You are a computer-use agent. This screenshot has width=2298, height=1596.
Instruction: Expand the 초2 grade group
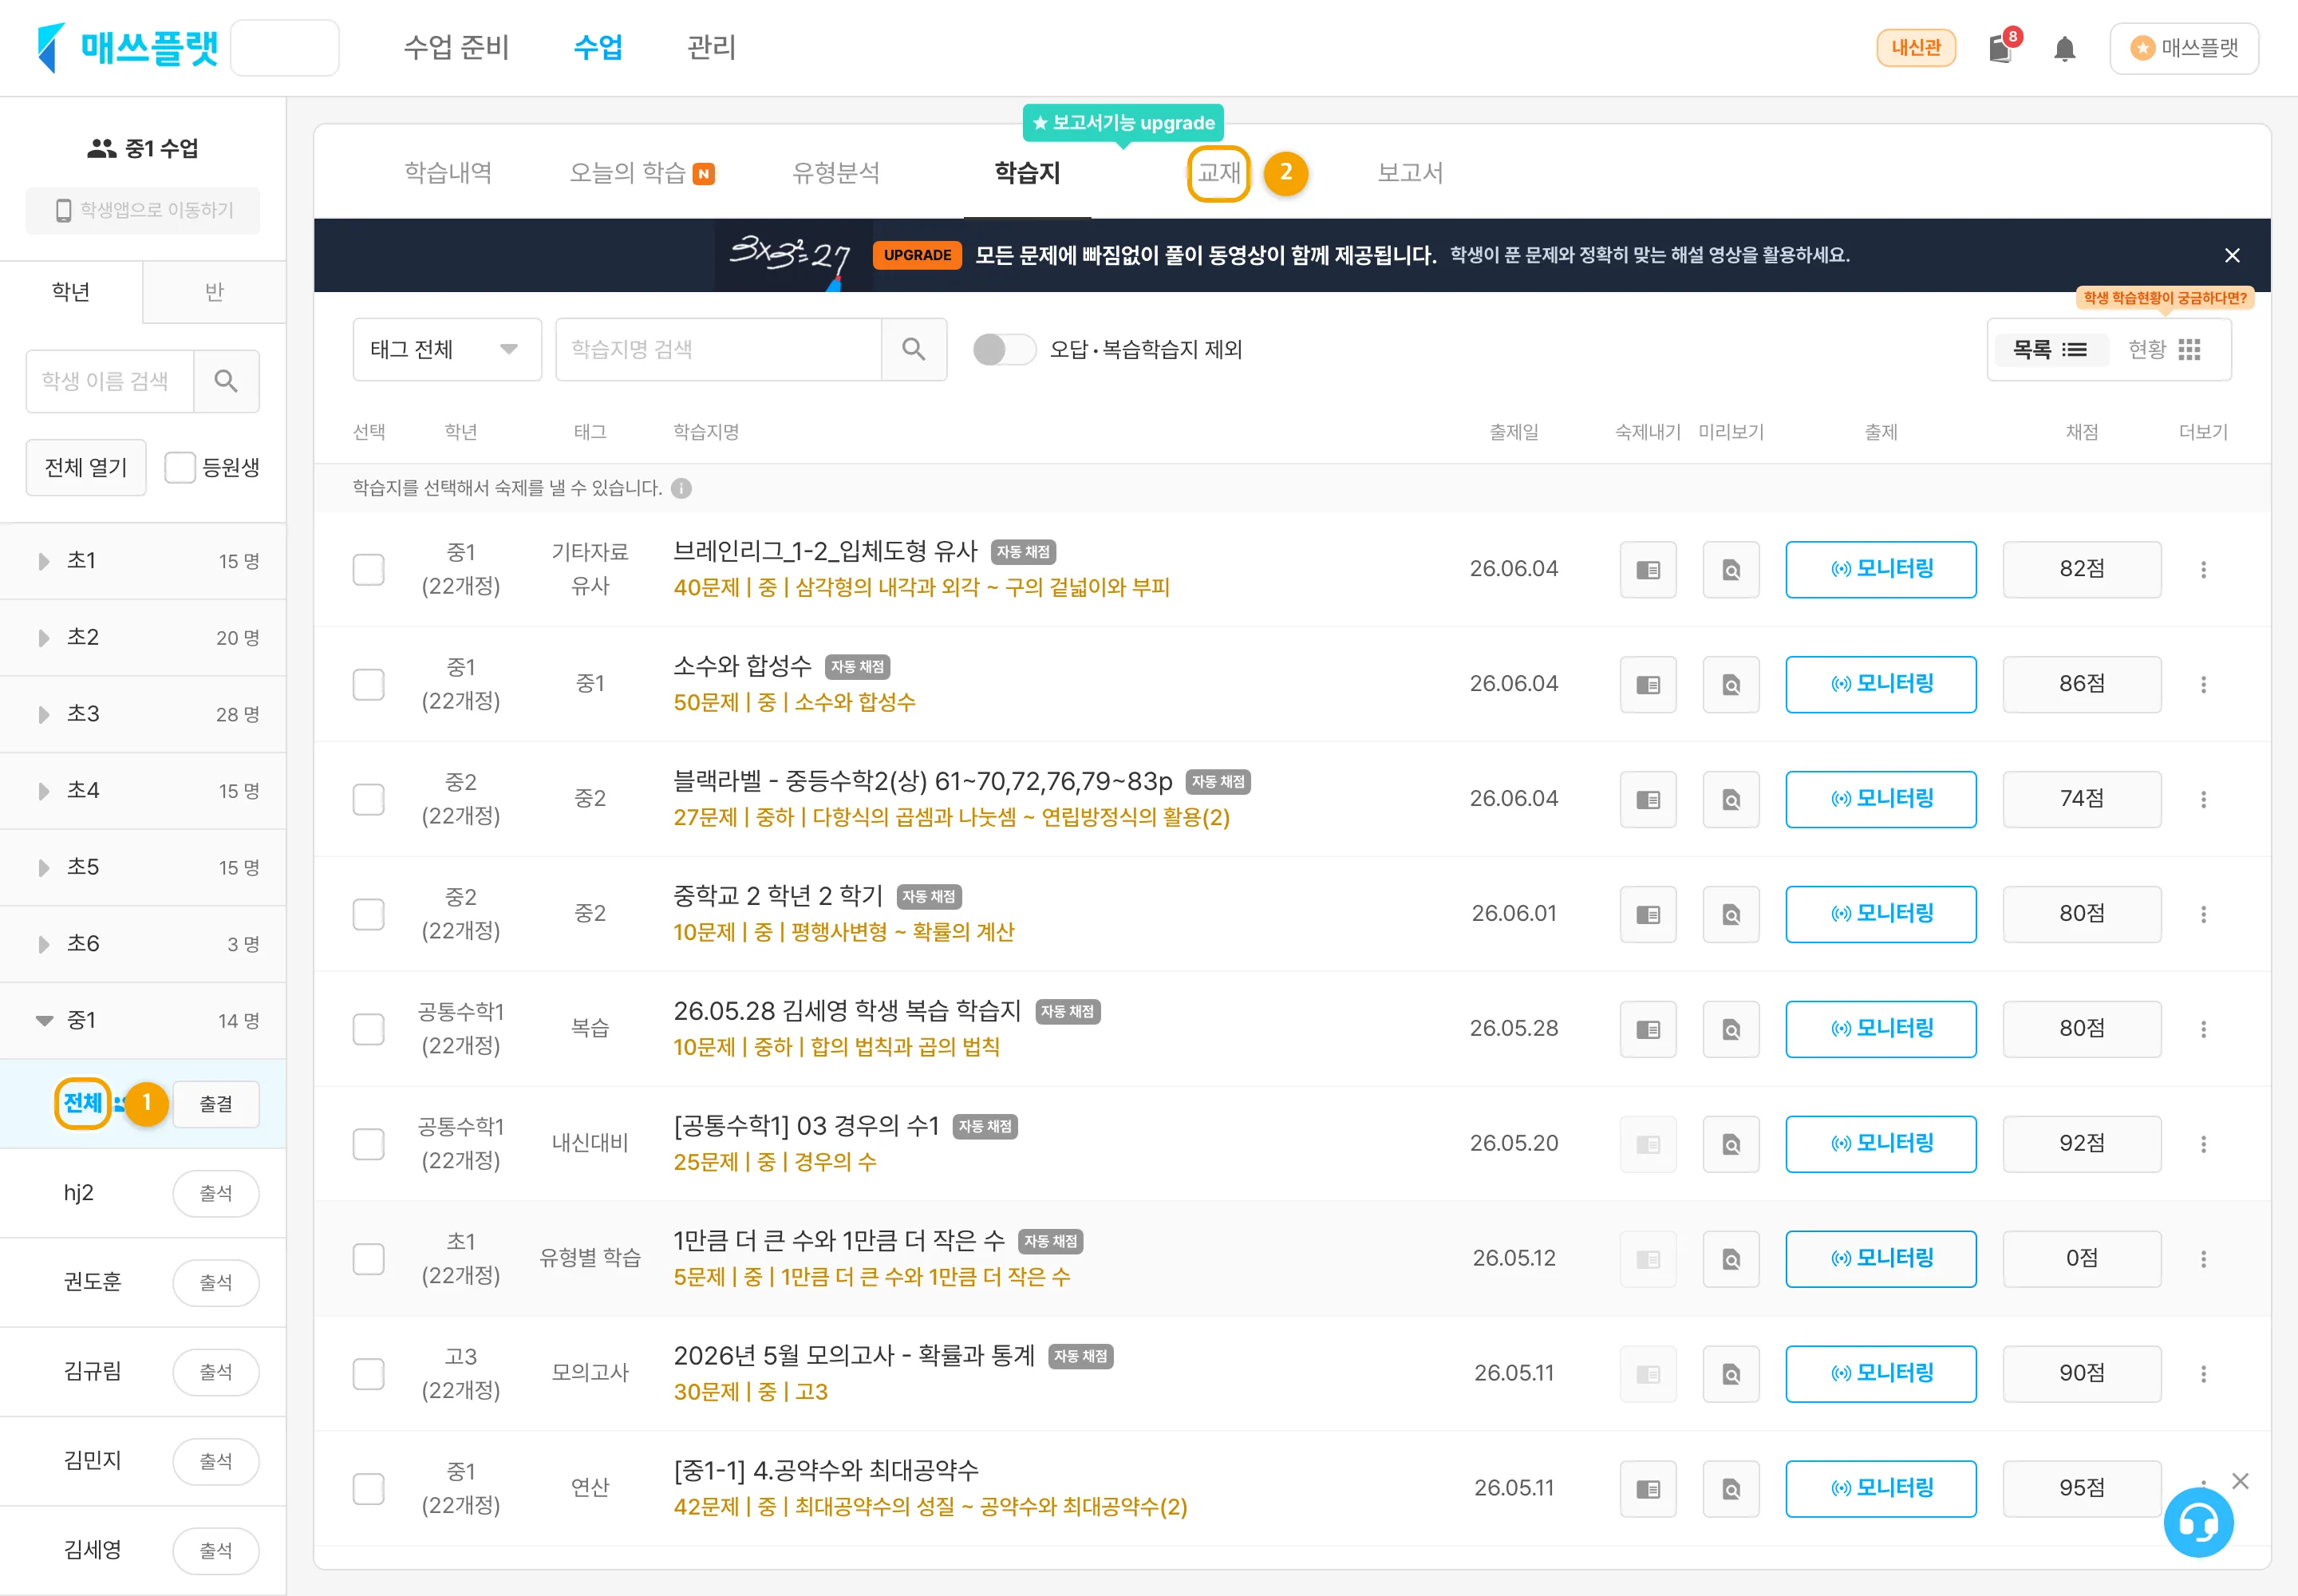[143, 638]
